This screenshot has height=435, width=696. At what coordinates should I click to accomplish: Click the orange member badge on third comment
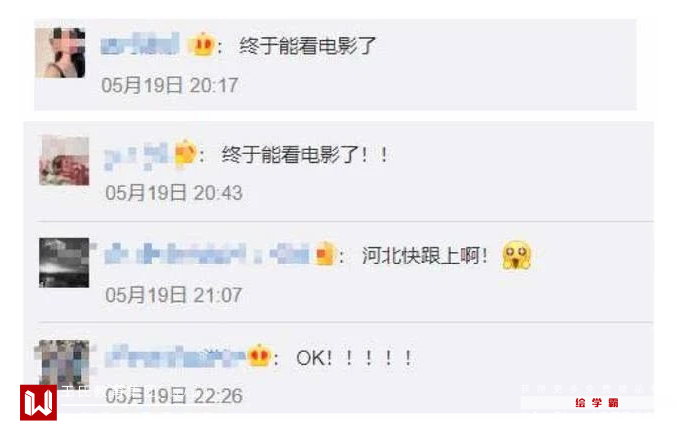pyautogui.click(x=324, y=255)
